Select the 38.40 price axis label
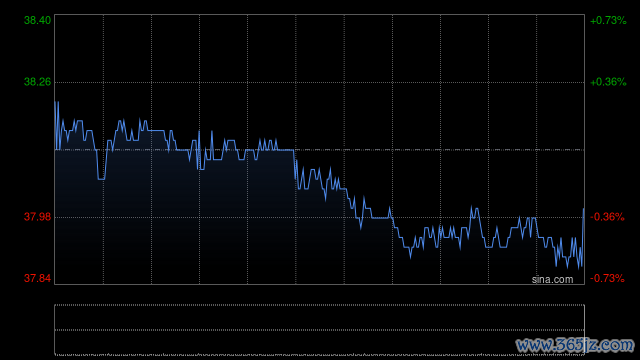 point(38,20)
